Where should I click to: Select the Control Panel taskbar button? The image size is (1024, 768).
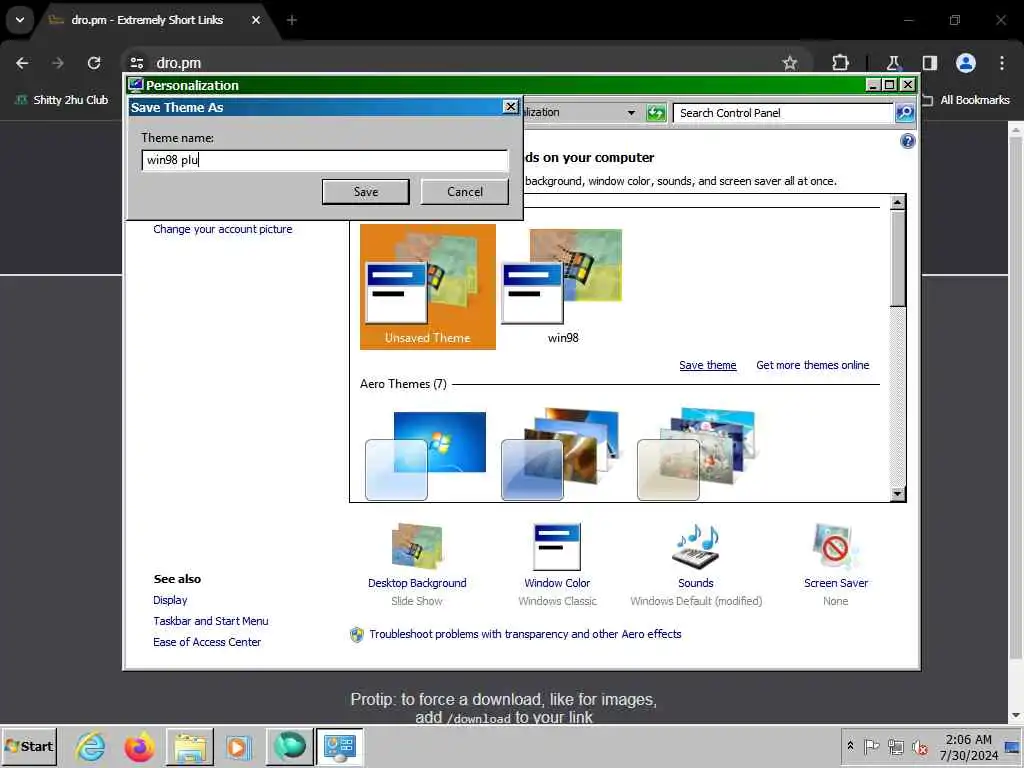(340, 746)
